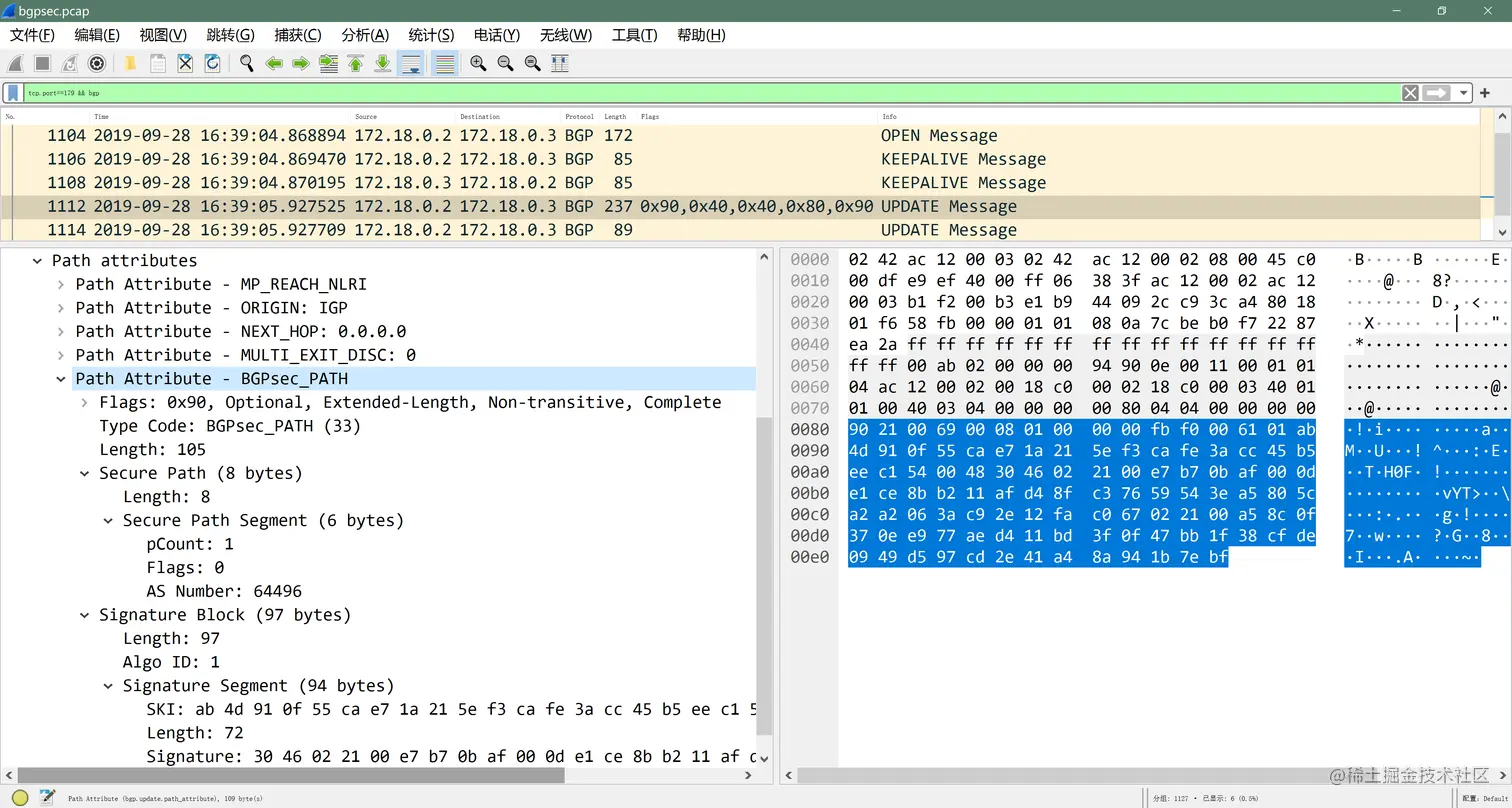Collapse Secure Path (8 bytes)
Screen dimensions: 1512x808
coord(86,474)
